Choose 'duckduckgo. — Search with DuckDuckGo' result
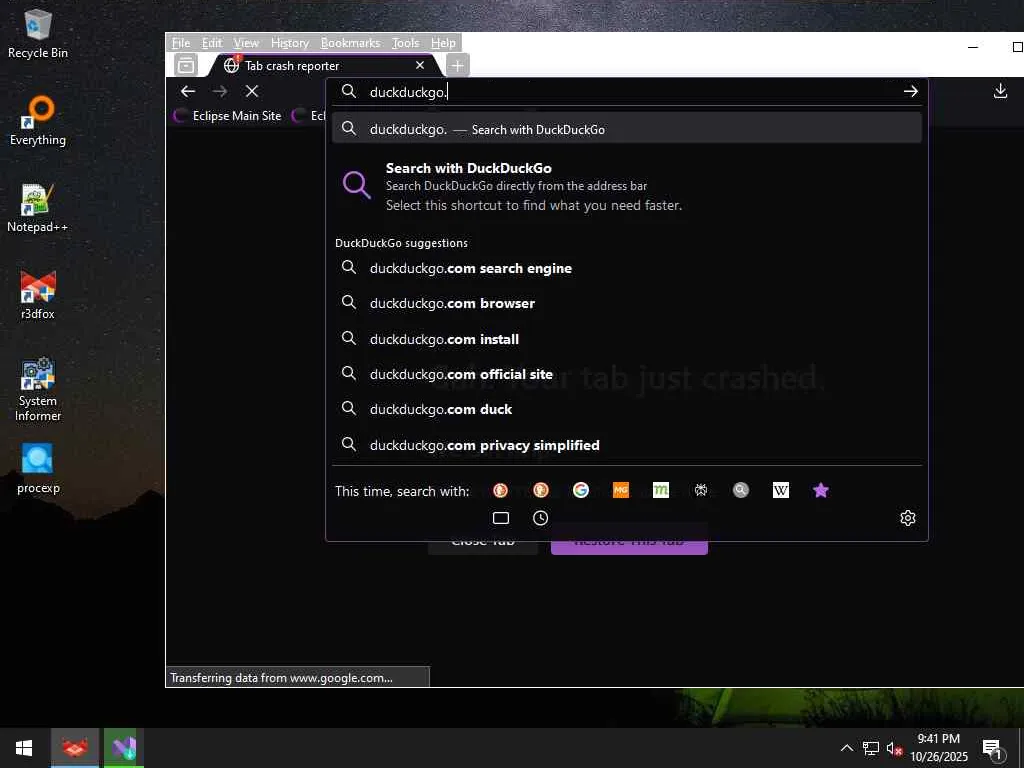 pyautogui.click(x=627, y=129)
